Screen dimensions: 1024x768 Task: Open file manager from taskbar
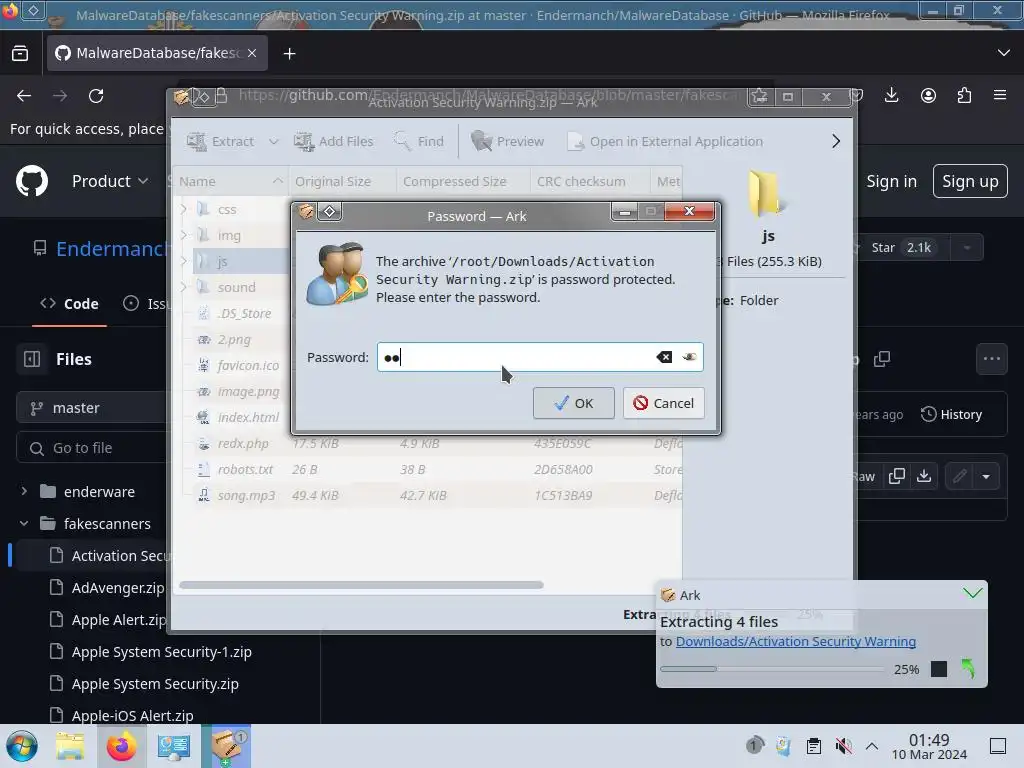point(70,746)
